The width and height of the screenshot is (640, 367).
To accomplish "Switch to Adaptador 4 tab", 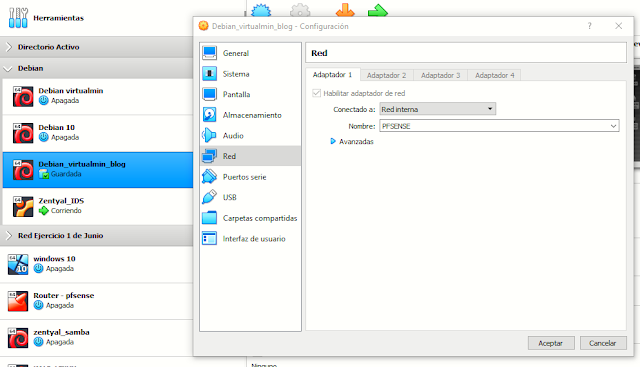I will click(494, 75).
